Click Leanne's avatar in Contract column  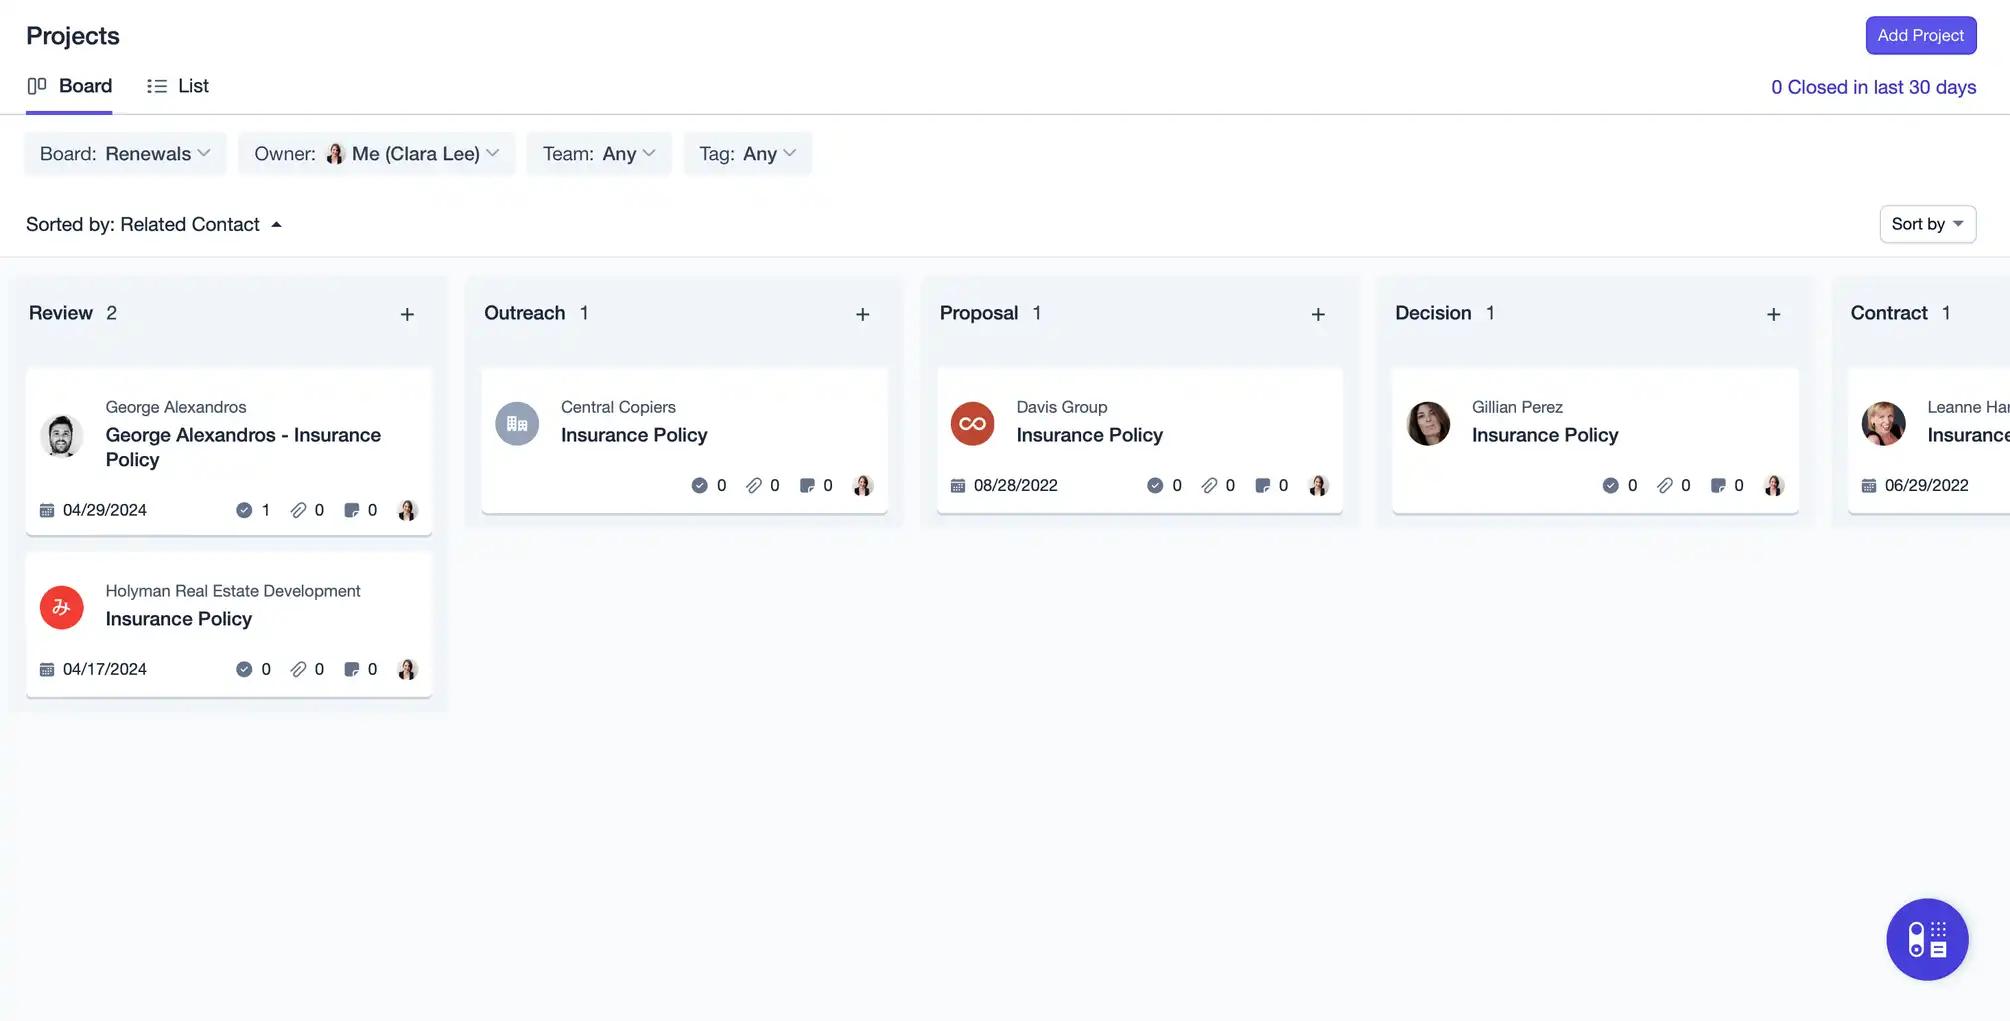point(1883,423)
